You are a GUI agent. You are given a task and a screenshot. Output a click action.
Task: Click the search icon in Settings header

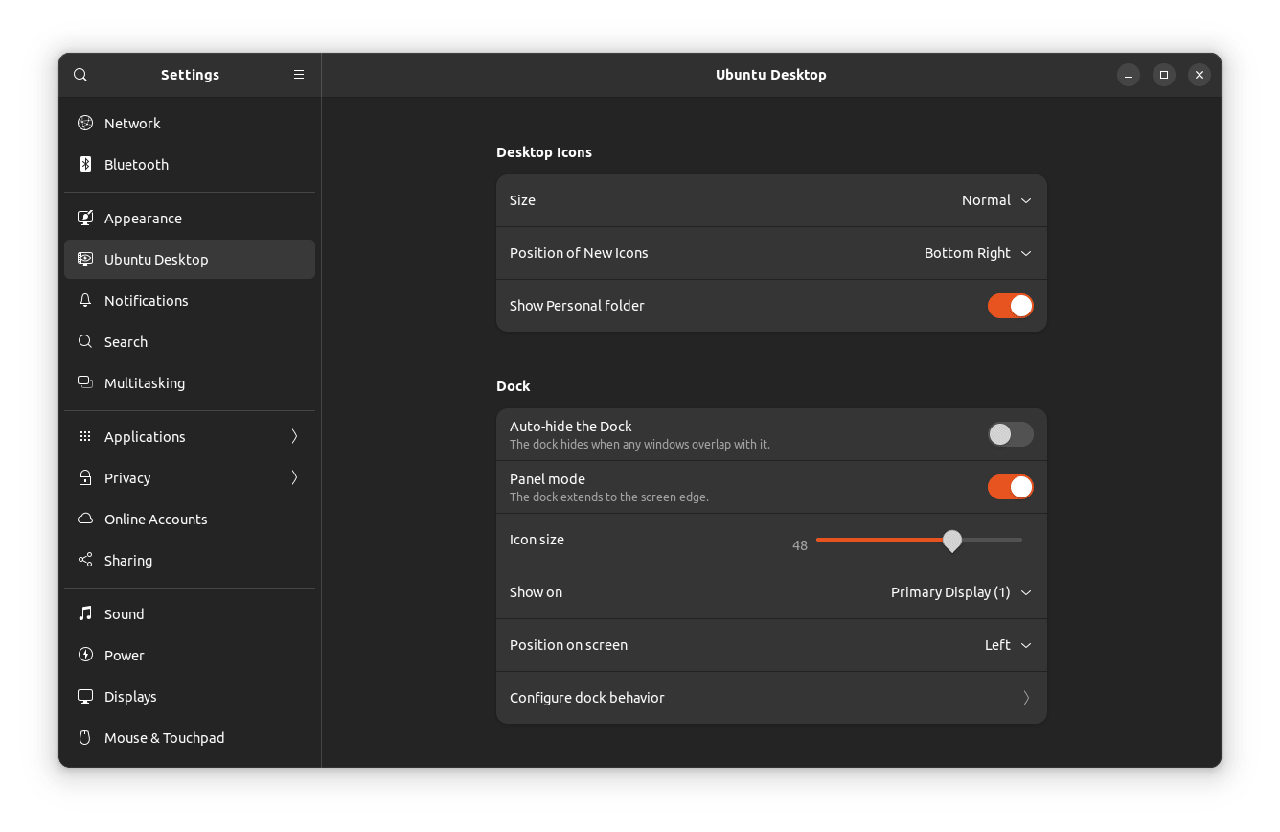click(81, 75)
